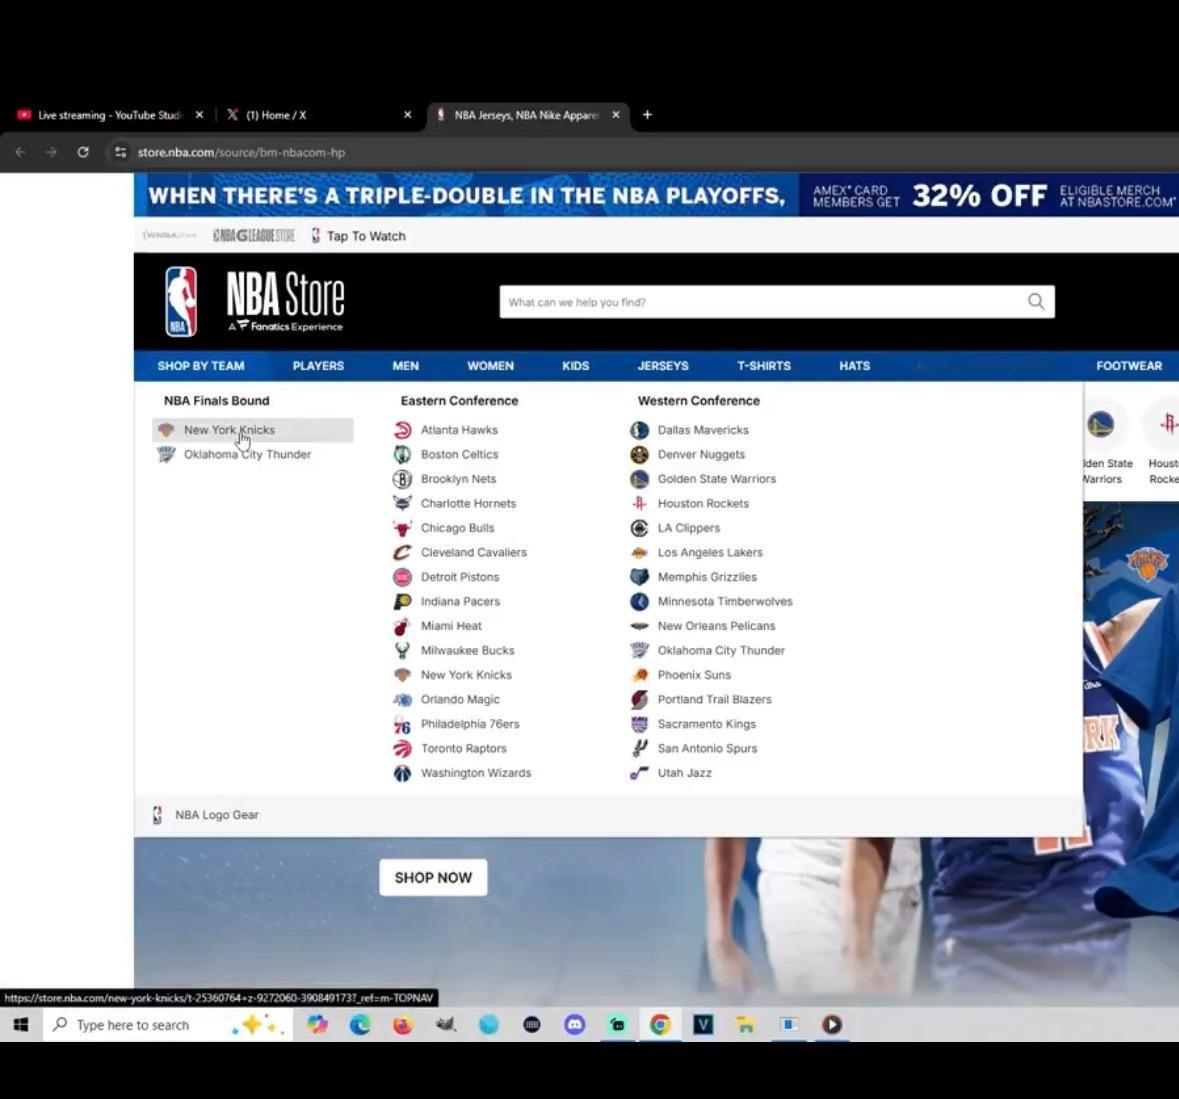Click the Portland Trail Blazers logo icon
The image size is (1179, 1099).
(x=639, y=699)
